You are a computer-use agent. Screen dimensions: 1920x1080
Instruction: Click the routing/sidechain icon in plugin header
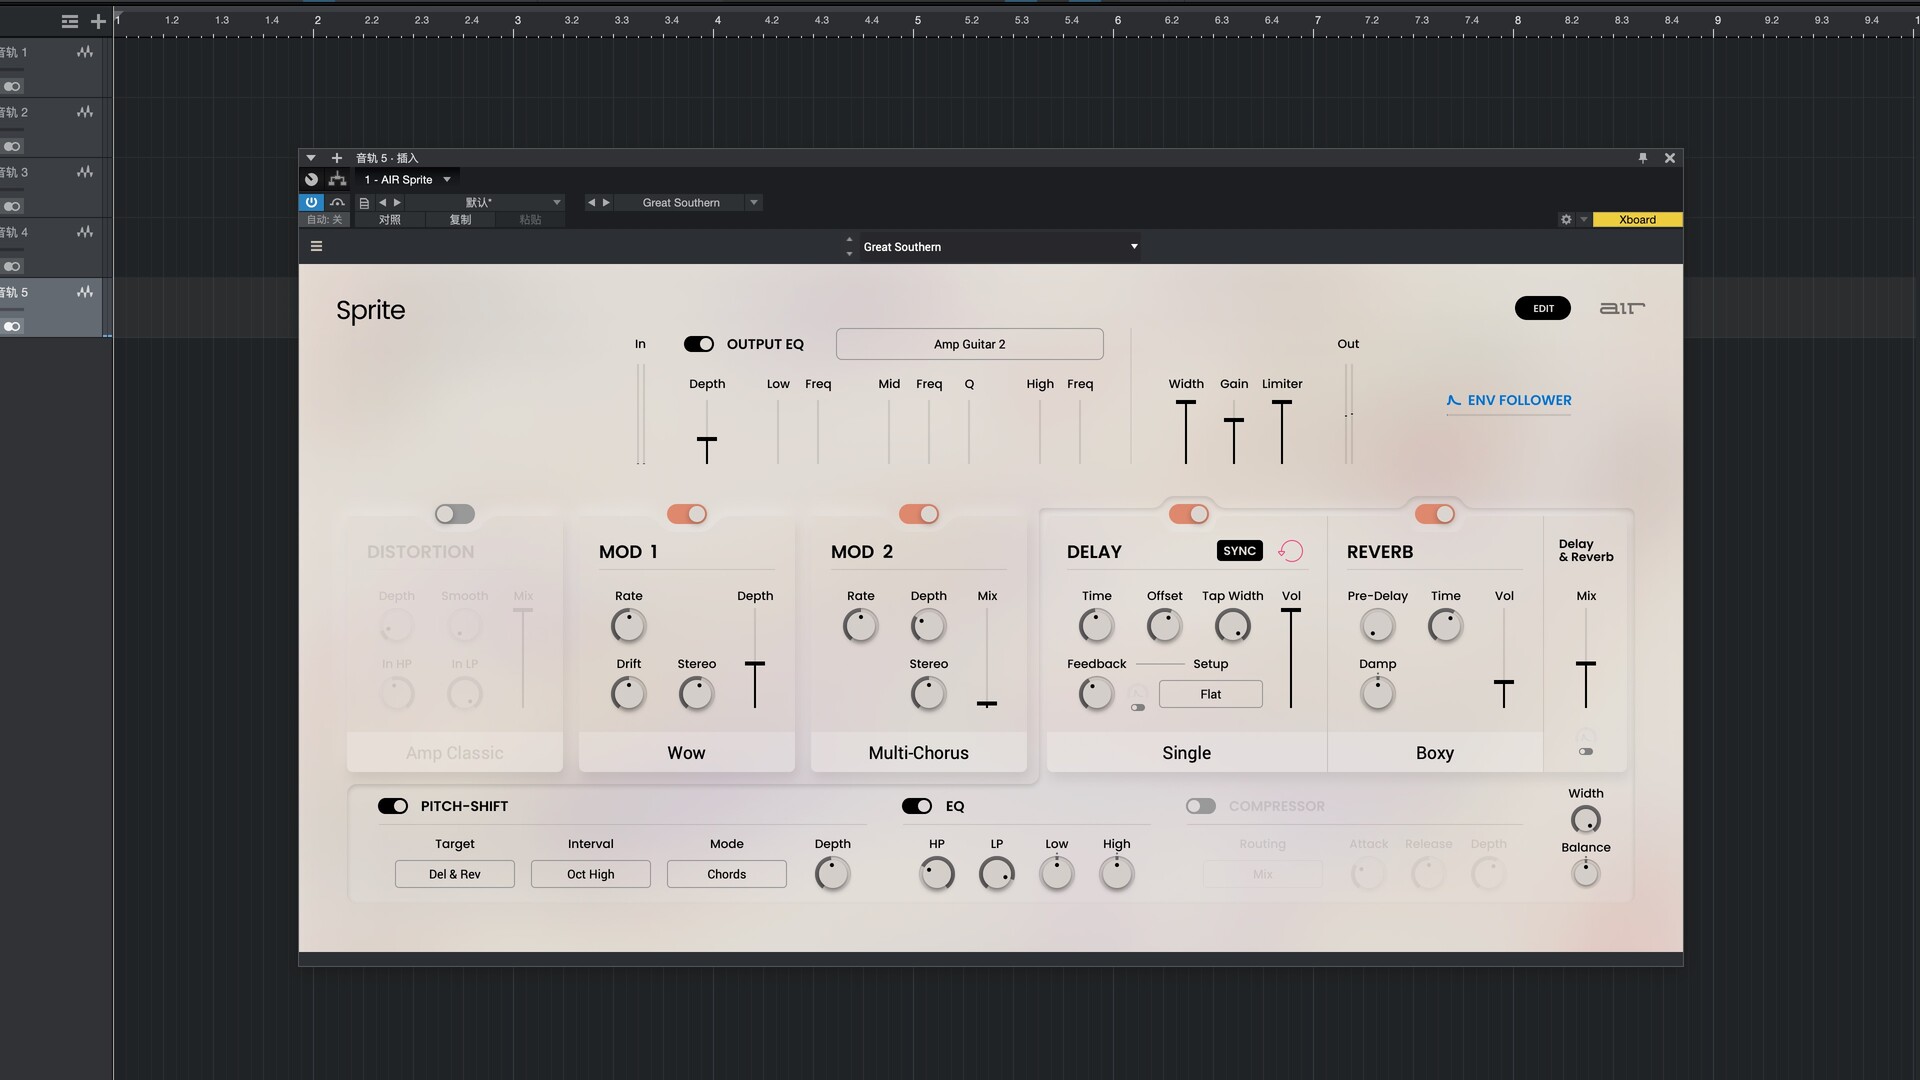coord(338,180)
